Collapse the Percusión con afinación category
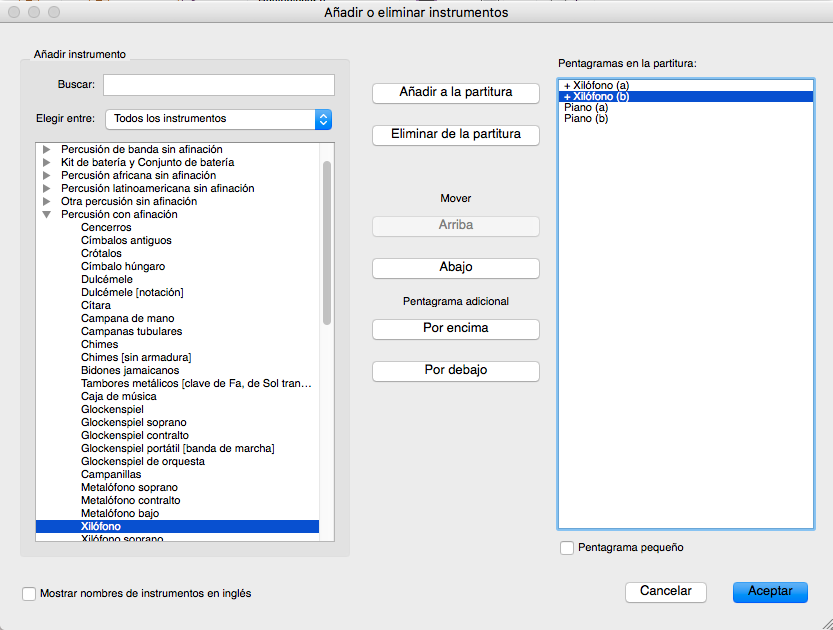The width and height of the screenshot is (833, 630). [46, 215]
